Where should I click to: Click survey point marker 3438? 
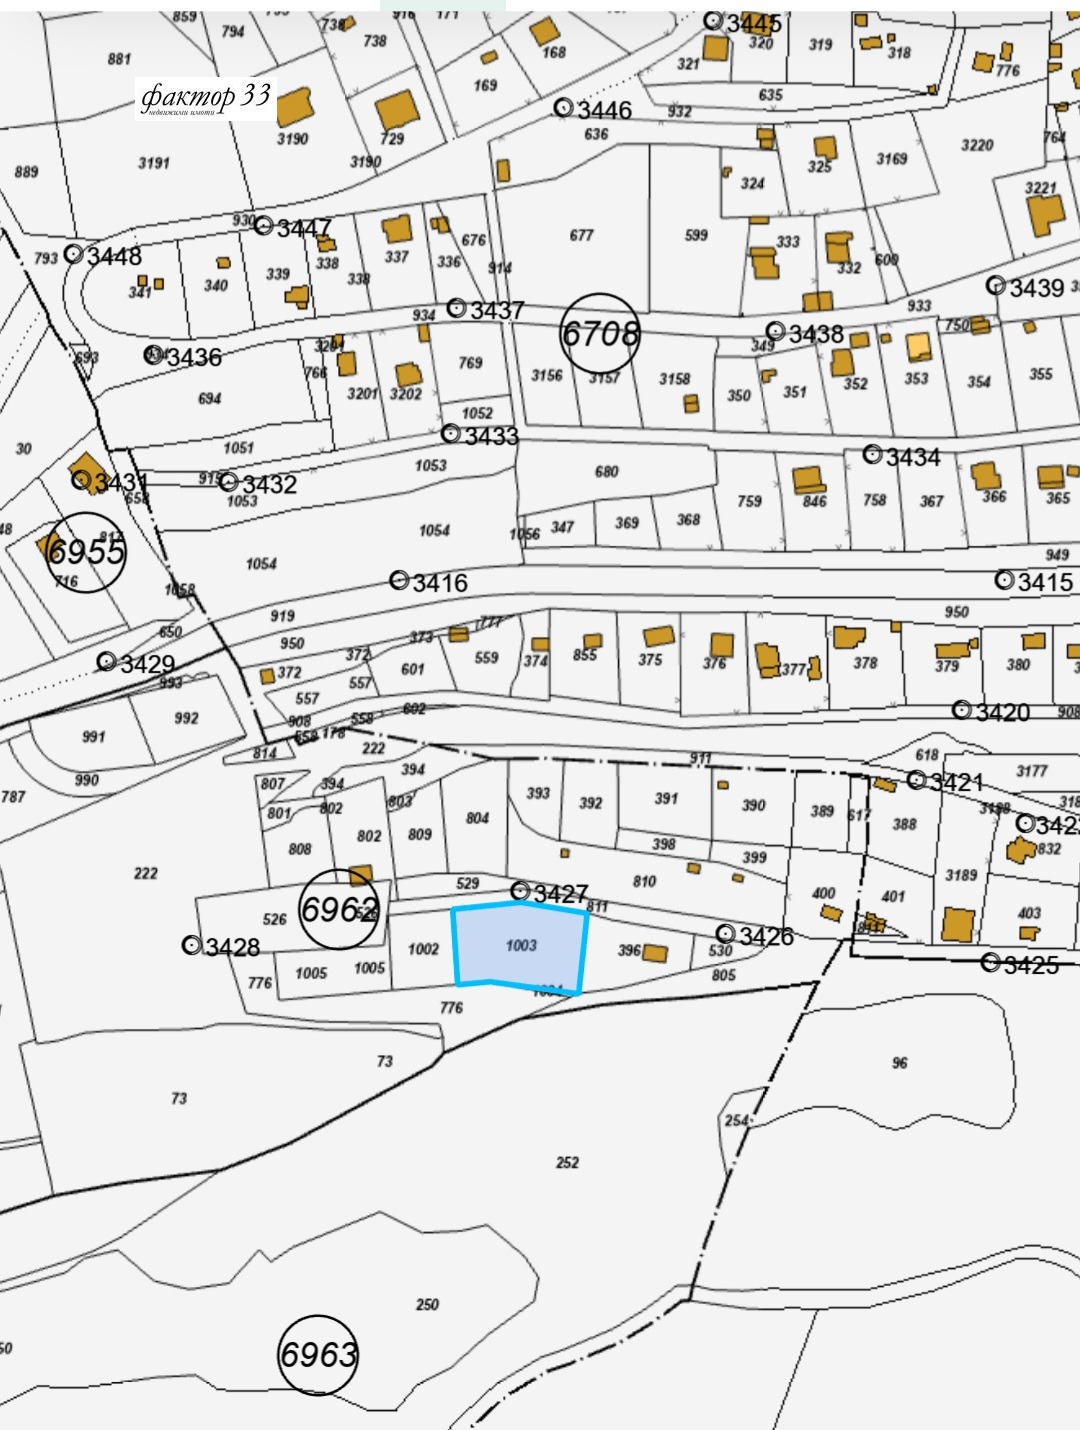[x=775, y=331]
